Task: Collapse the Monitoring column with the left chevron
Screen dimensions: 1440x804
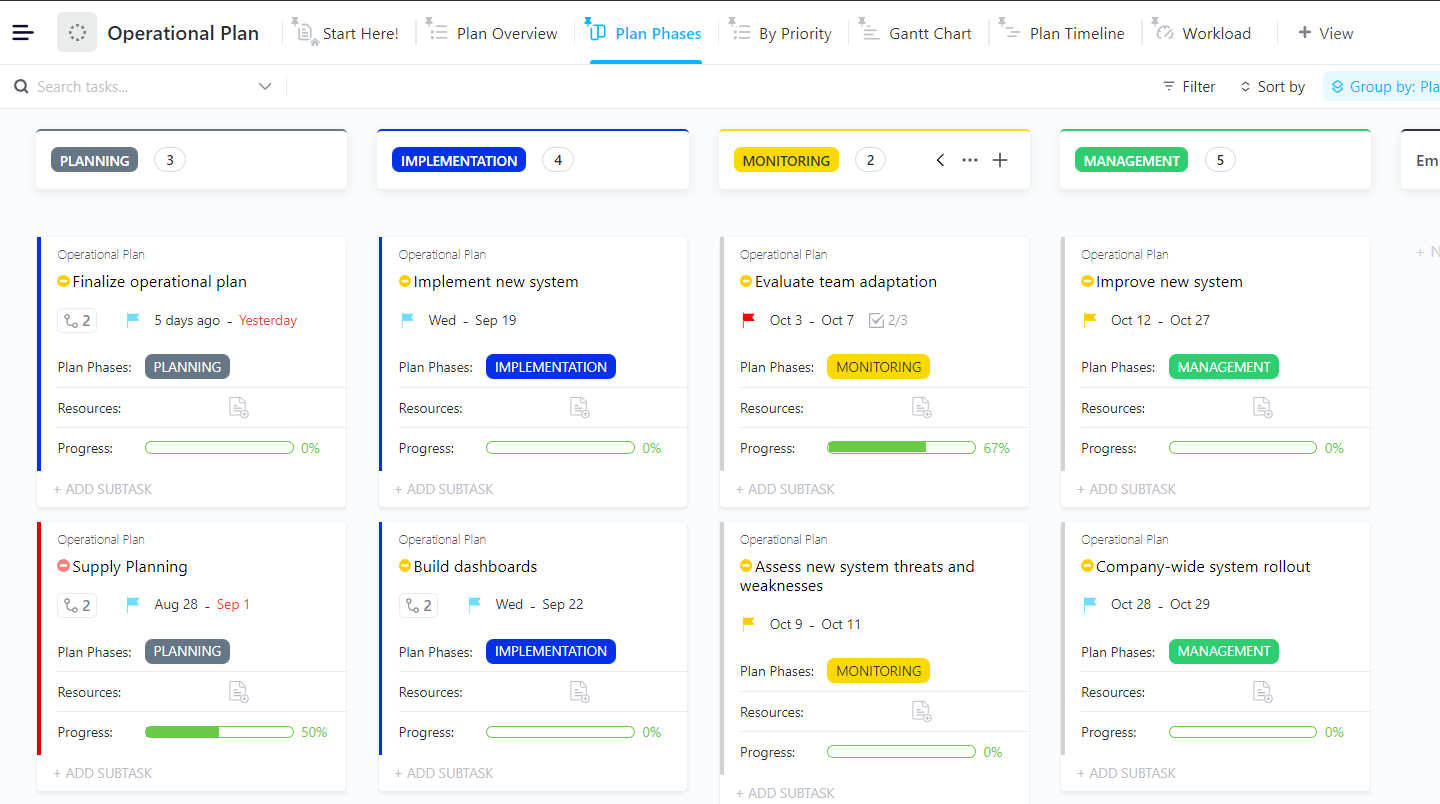Action: [x=940, y=160]
